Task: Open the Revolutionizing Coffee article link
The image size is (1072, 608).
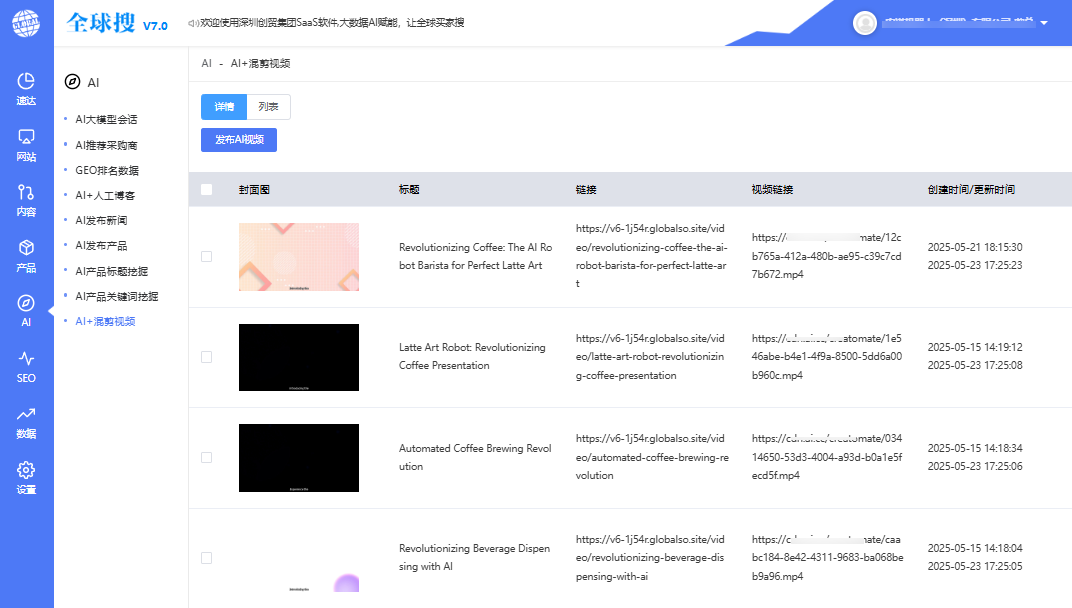Action: 650,256
